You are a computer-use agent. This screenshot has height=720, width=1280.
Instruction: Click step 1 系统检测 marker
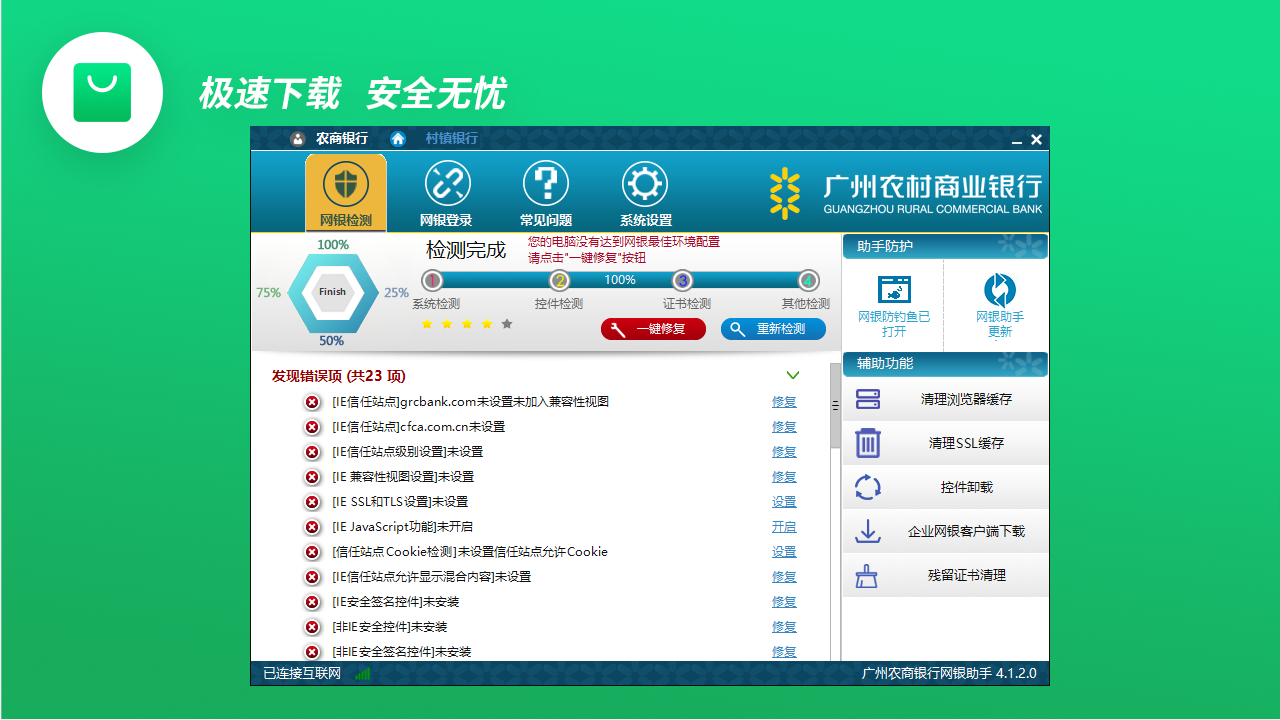click(432, 280)
